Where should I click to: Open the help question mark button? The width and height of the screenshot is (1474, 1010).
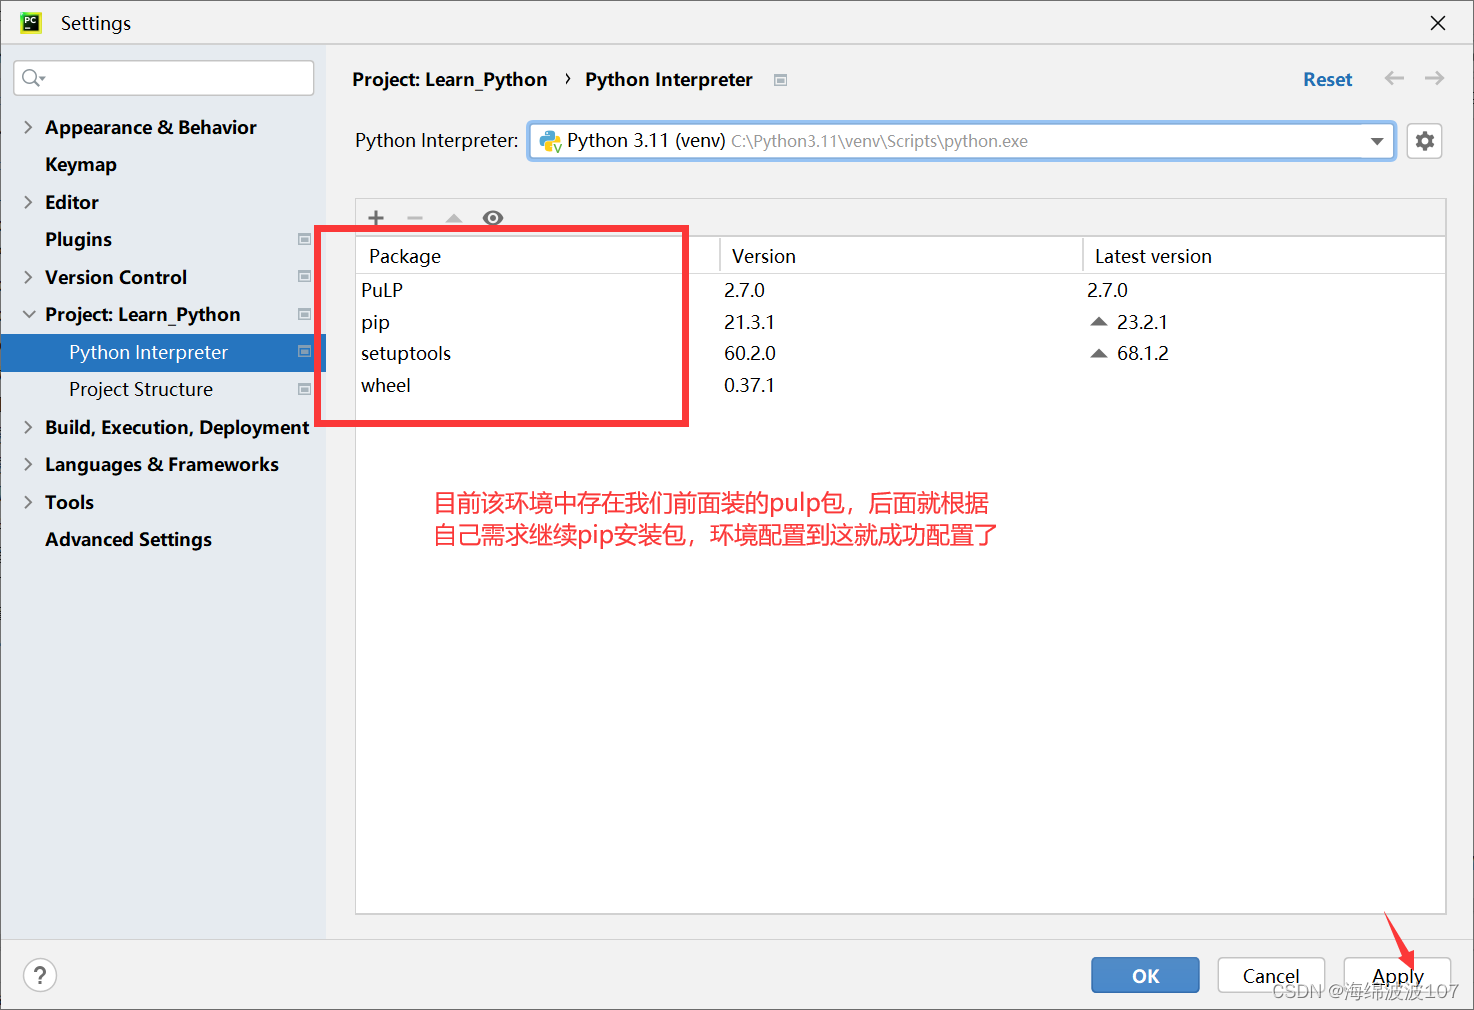[x=40, y=975]
